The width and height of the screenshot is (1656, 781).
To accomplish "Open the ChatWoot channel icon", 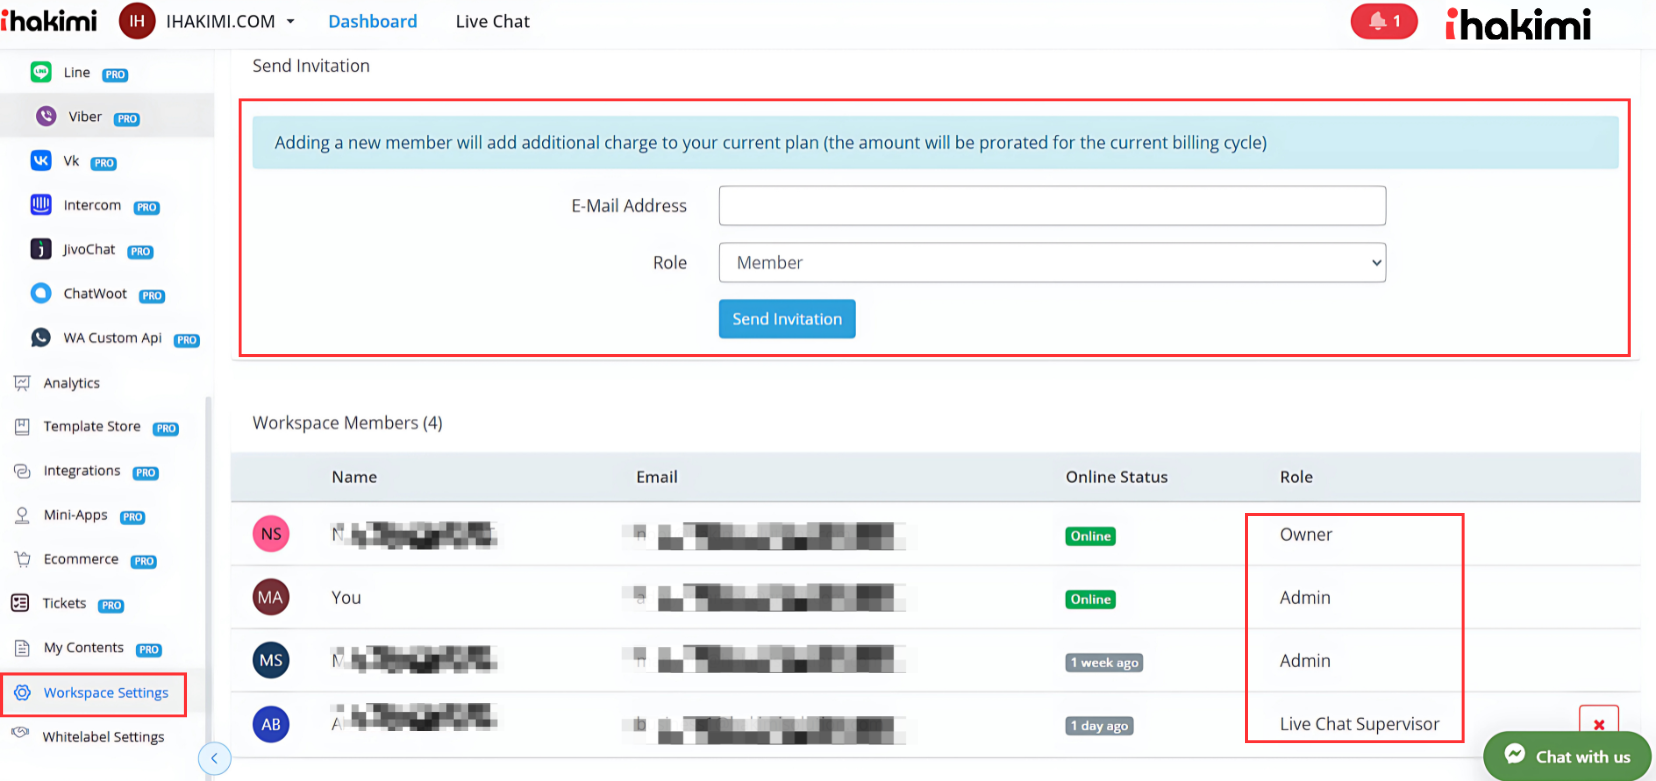I will click(x=41, y=293).
